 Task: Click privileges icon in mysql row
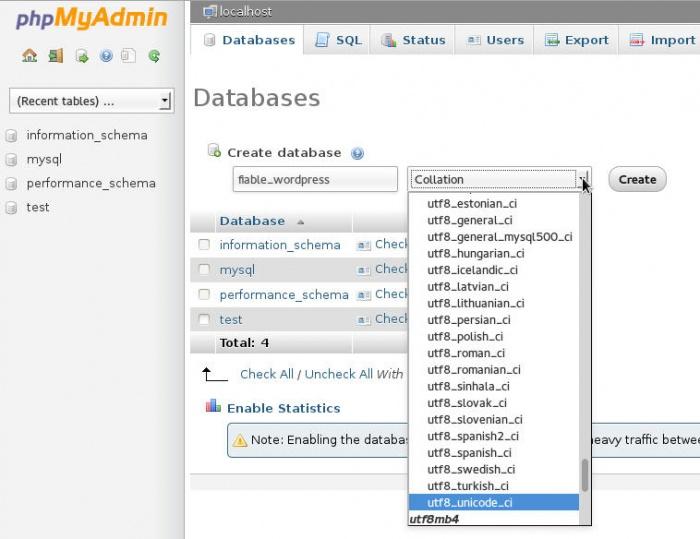click(x=364, y=270)
